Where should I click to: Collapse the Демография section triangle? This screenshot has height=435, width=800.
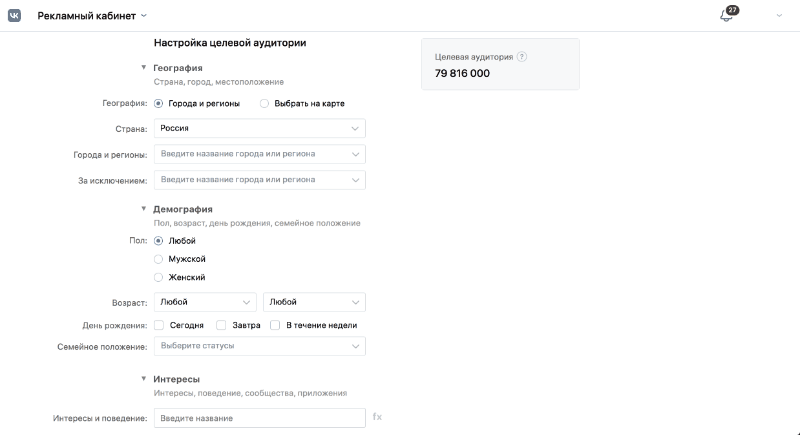click(143, 209)
